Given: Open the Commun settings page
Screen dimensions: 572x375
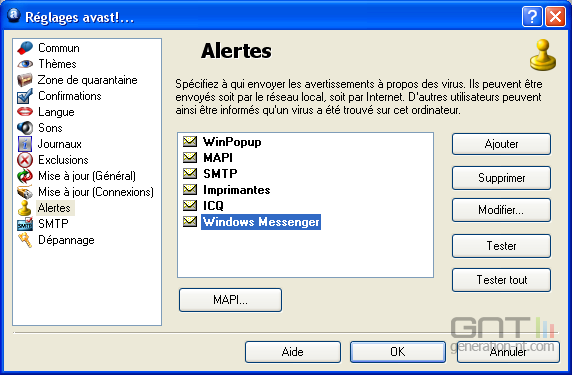Looking at the screenshot, I should point(59,48).
